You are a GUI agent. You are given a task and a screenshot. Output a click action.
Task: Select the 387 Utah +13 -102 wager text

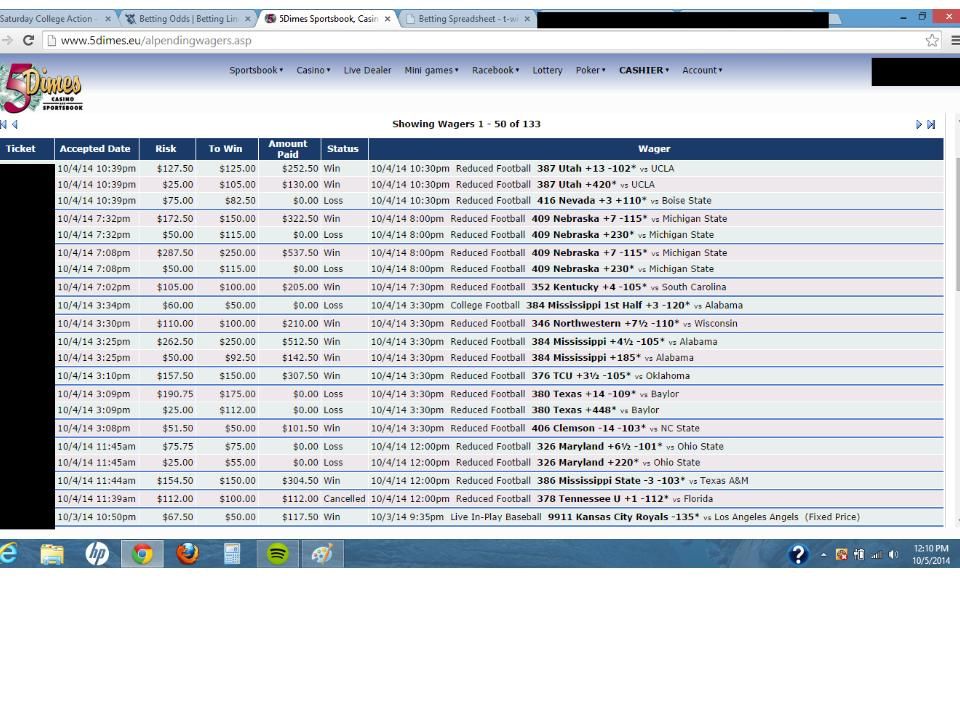(x=587, y=168)
